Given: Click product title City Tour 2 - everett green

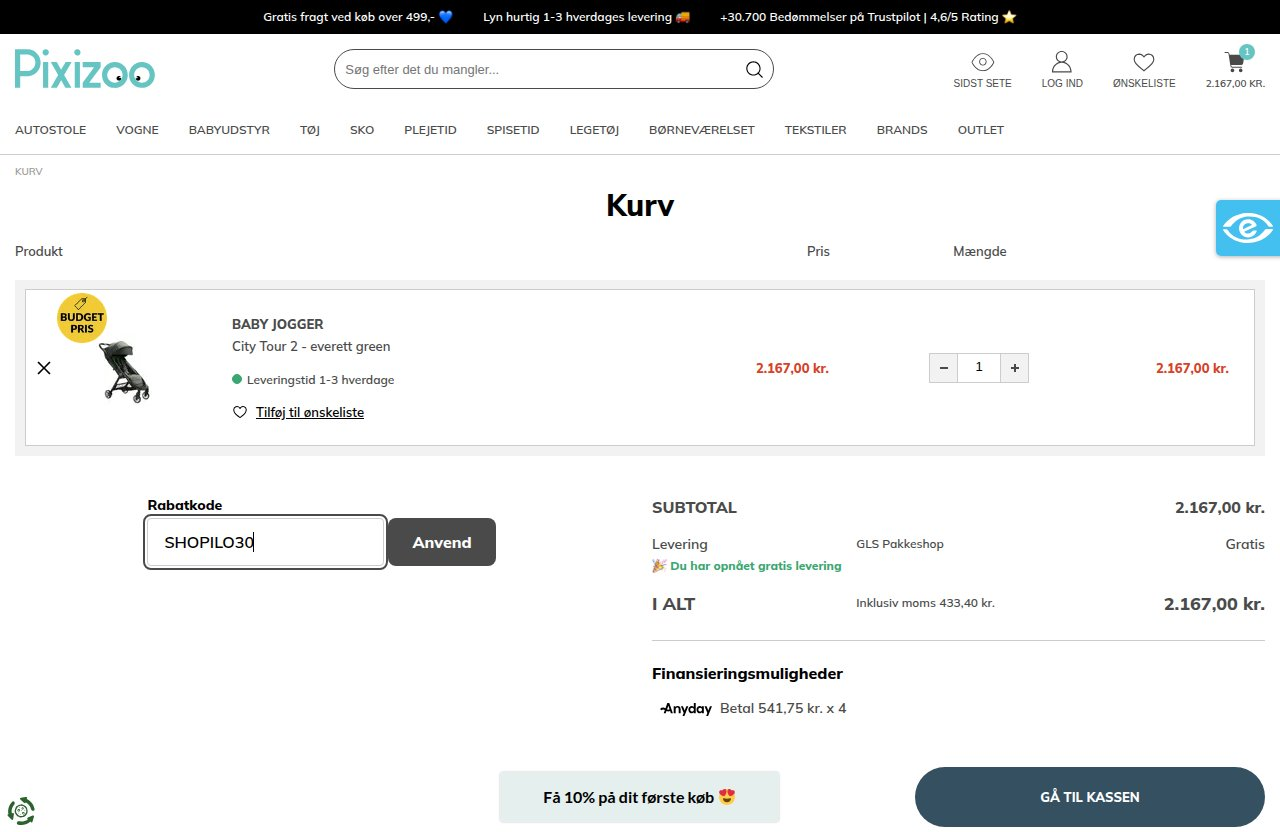Looking at the screenshot, I should (311, 346).
